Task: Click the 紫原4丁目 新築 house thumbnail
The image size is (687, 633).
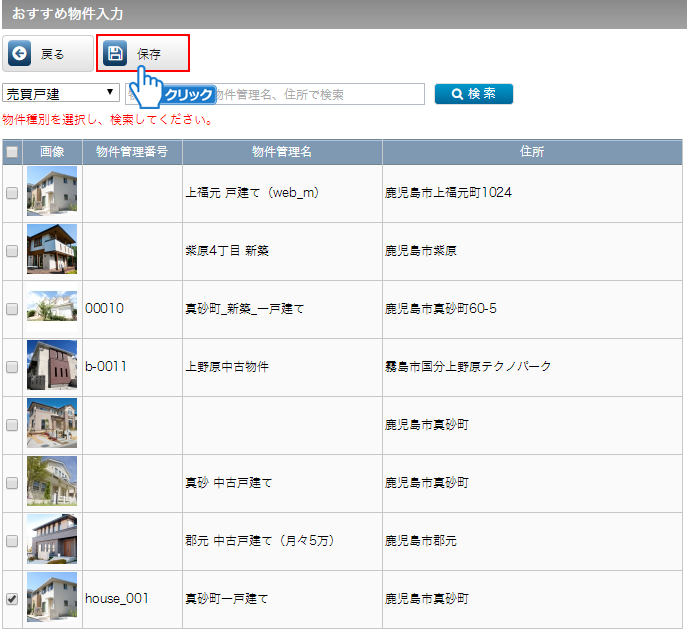Action: pyautogui.click(x=51, y=251)
